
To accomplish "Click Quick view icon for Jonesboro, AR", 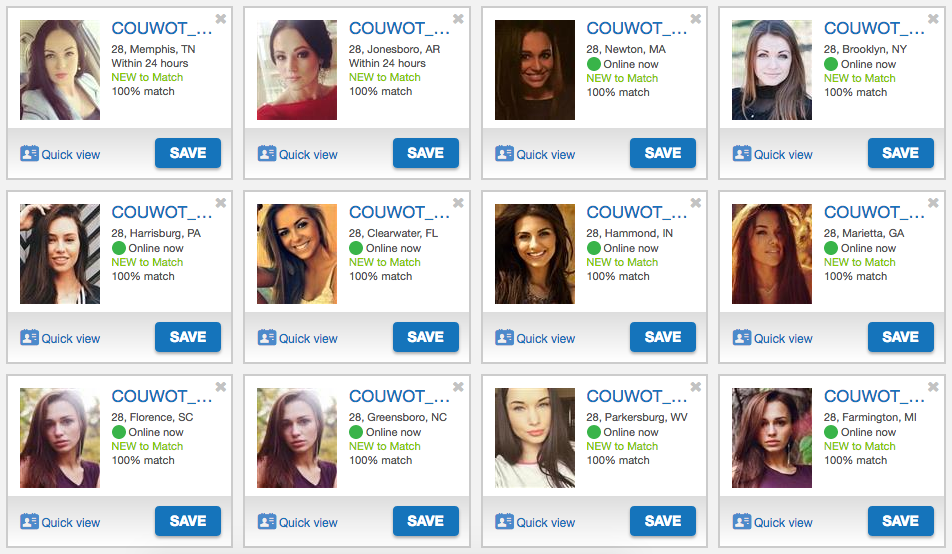I will pyautogui.click(x=267, y=154).
